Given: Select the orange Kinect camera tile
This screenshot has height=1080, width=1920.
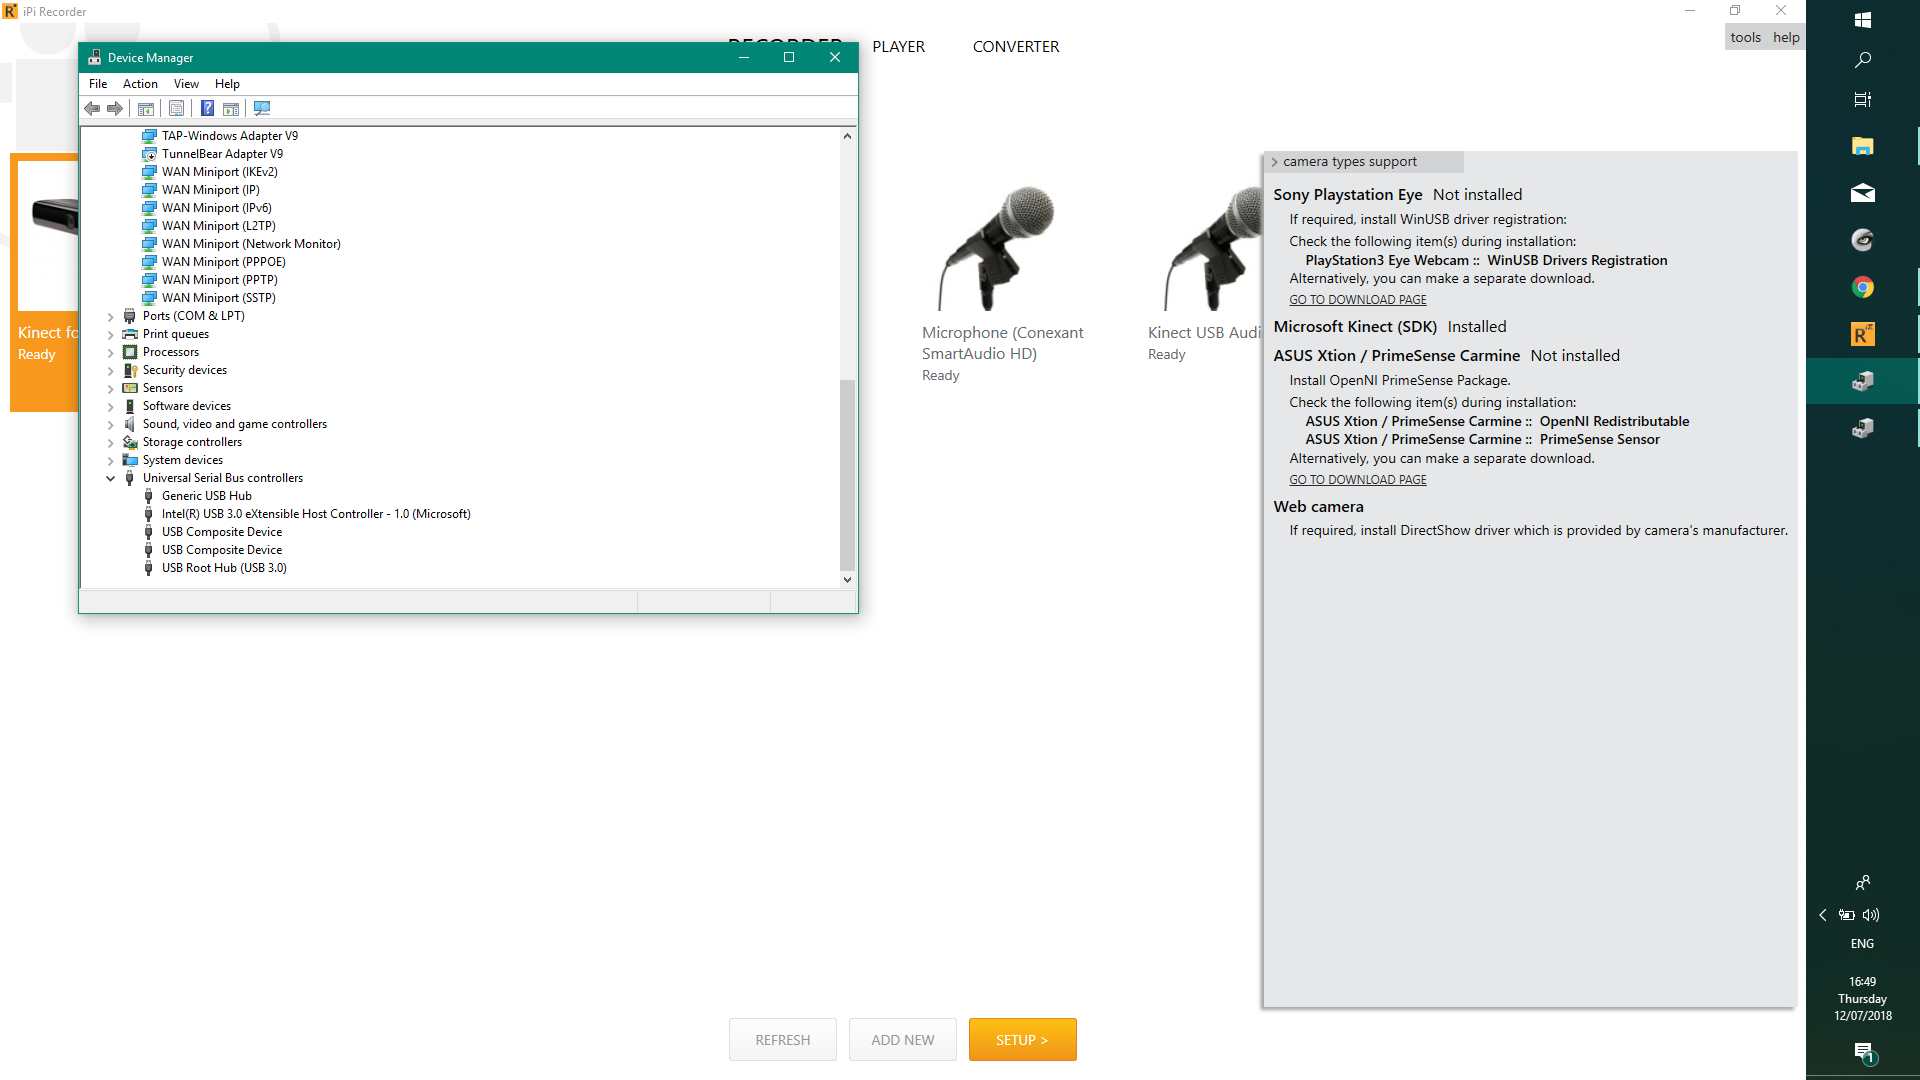Looking at the screenshot, I should 44,282.
